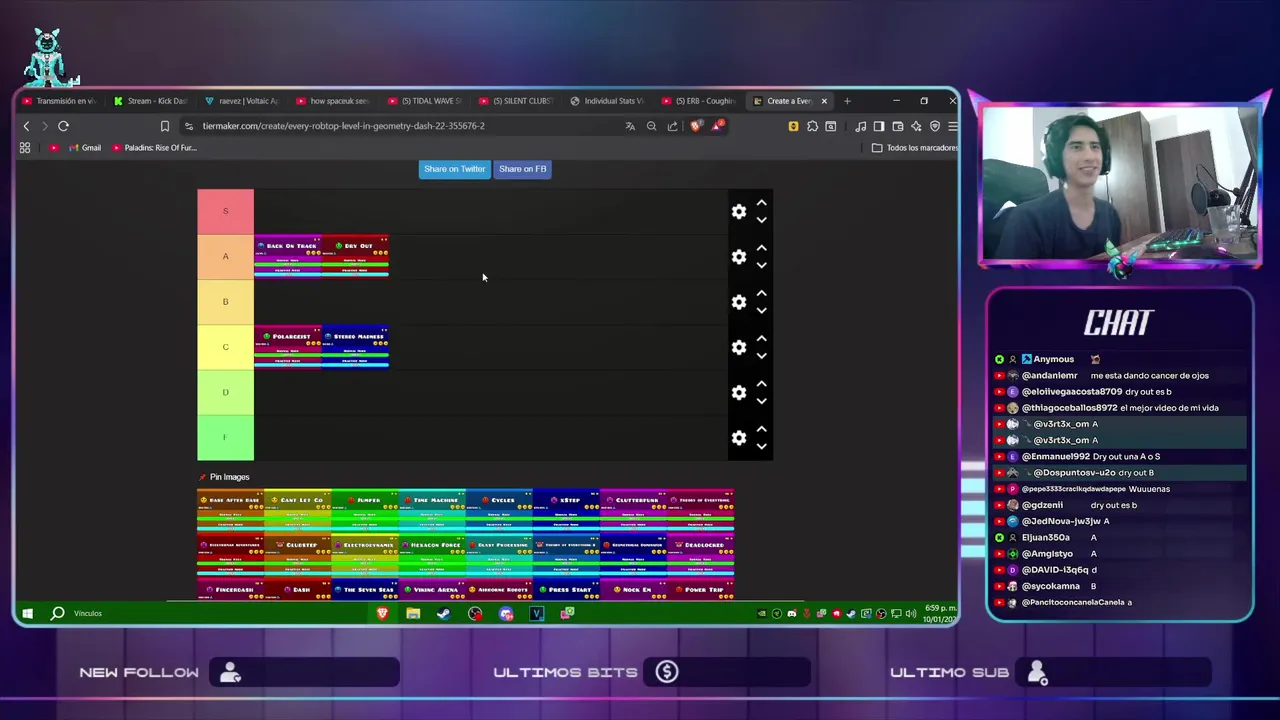Go back in browser history
The height and width of the screenshot is (720, 1280).
(27, 126)
